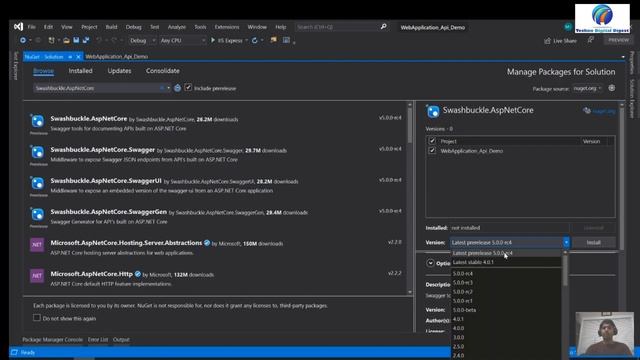640x360 pixels.
Task: Open the document tabs overflow dropdown
Action: click(623, 57)
